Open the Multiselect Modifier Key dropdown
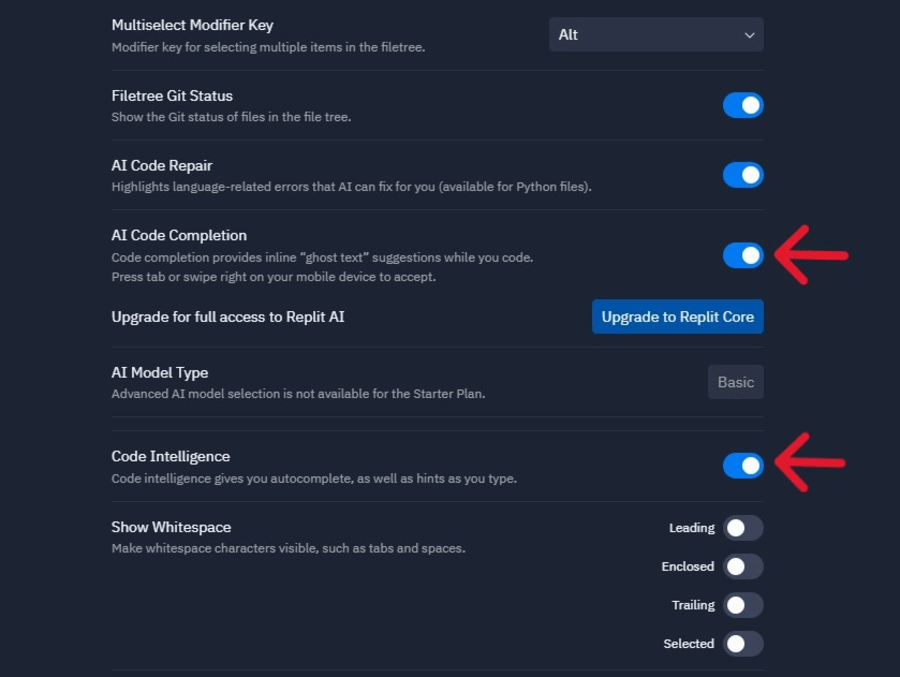 [x=655, y=35]
